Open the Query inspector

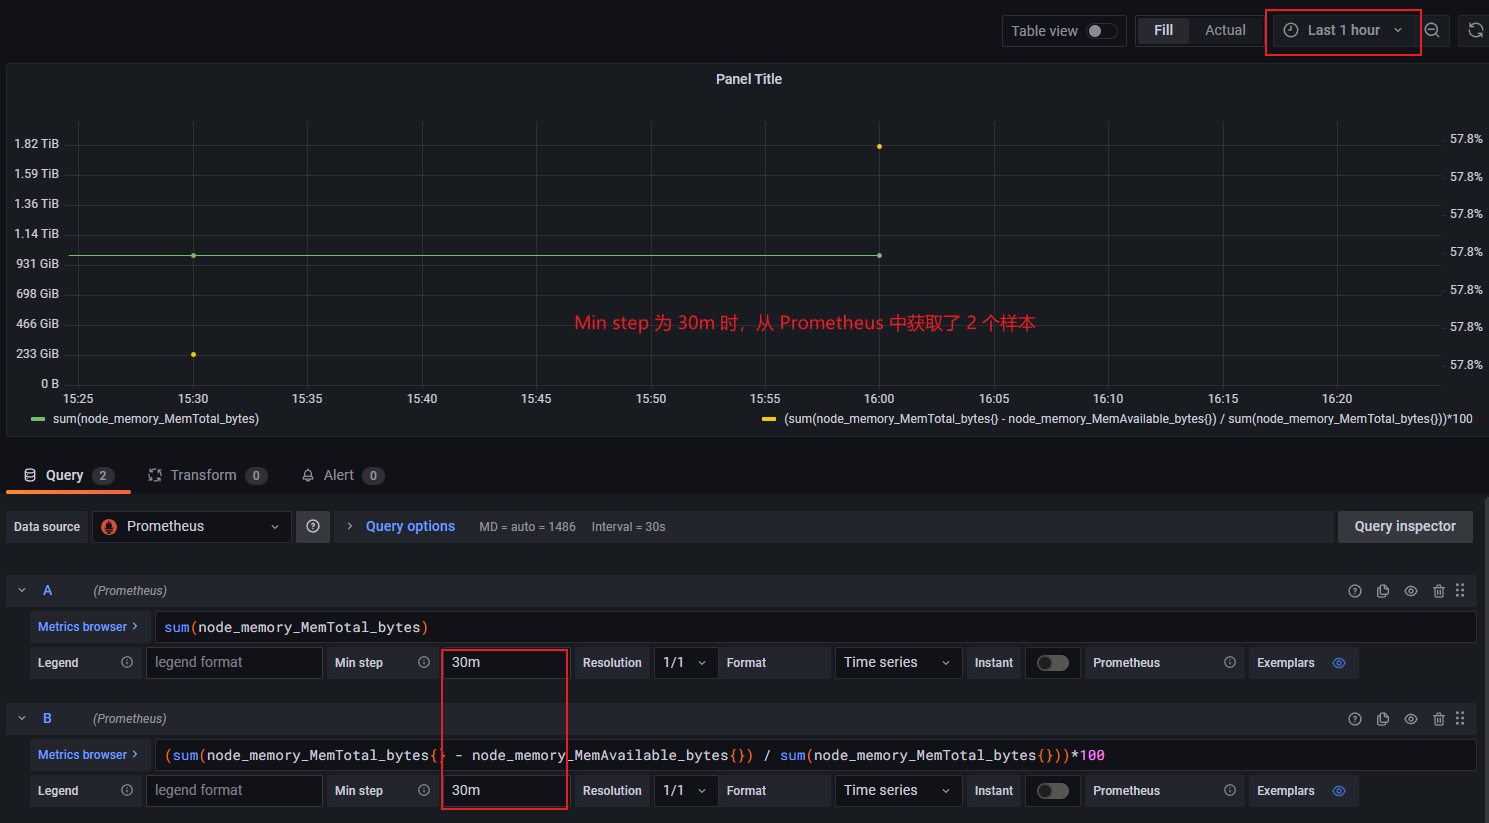point(1405,526)
